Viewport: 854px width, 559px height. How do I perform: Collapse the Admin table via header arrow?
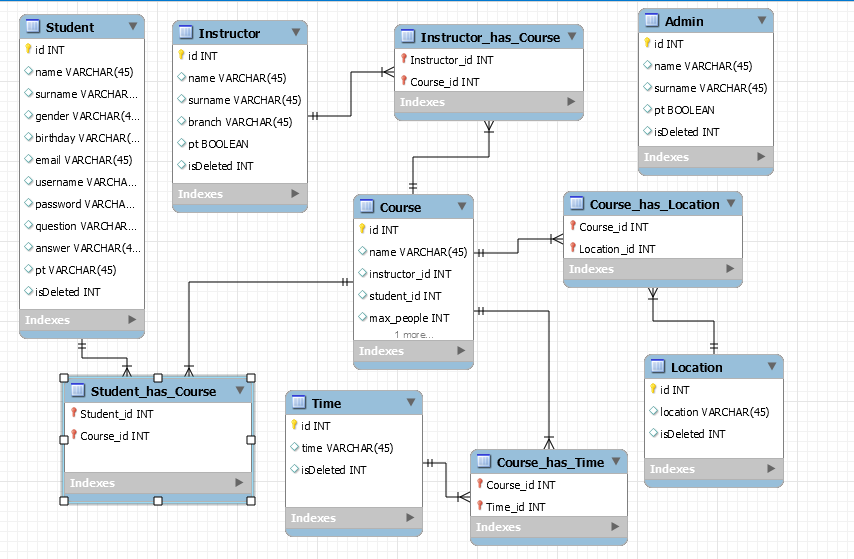point(762,20)
